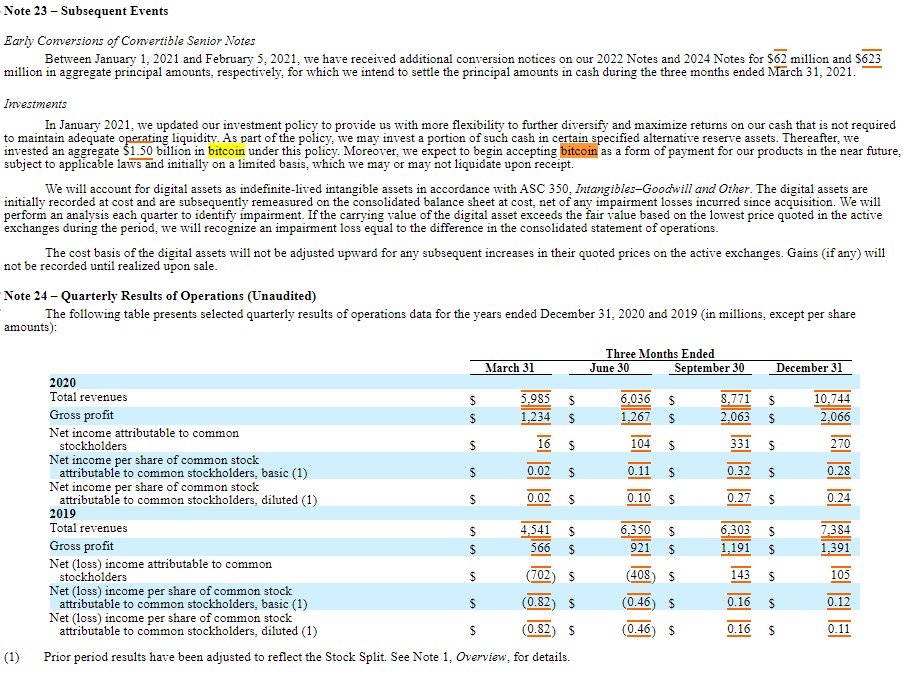Screen dimensions: 905x676
Task: Click 2019 net income value '143'
Action: (x=740, y=574)
